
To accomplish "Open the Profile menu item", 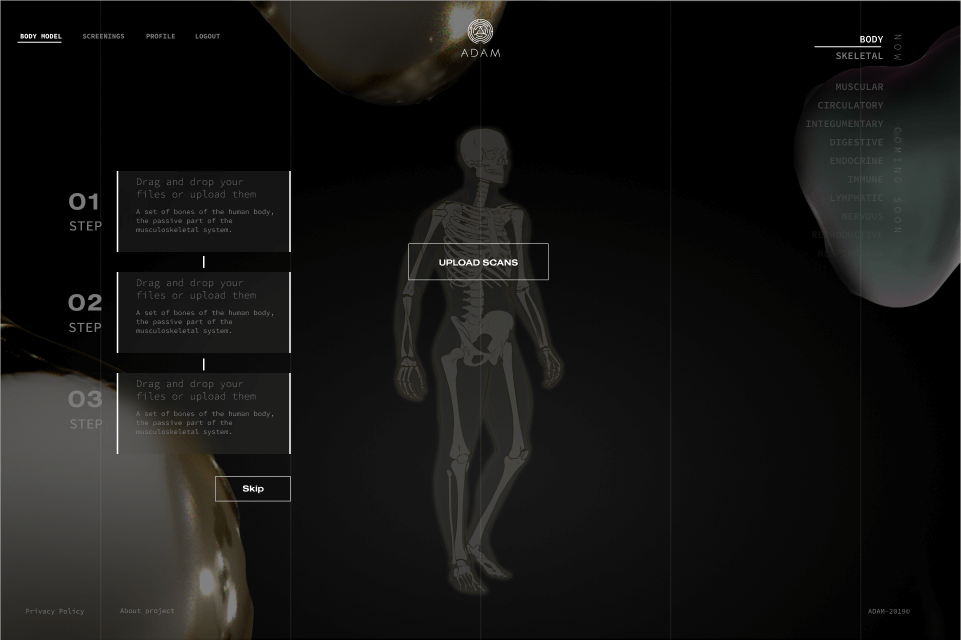I will click(x=161, y=36).
